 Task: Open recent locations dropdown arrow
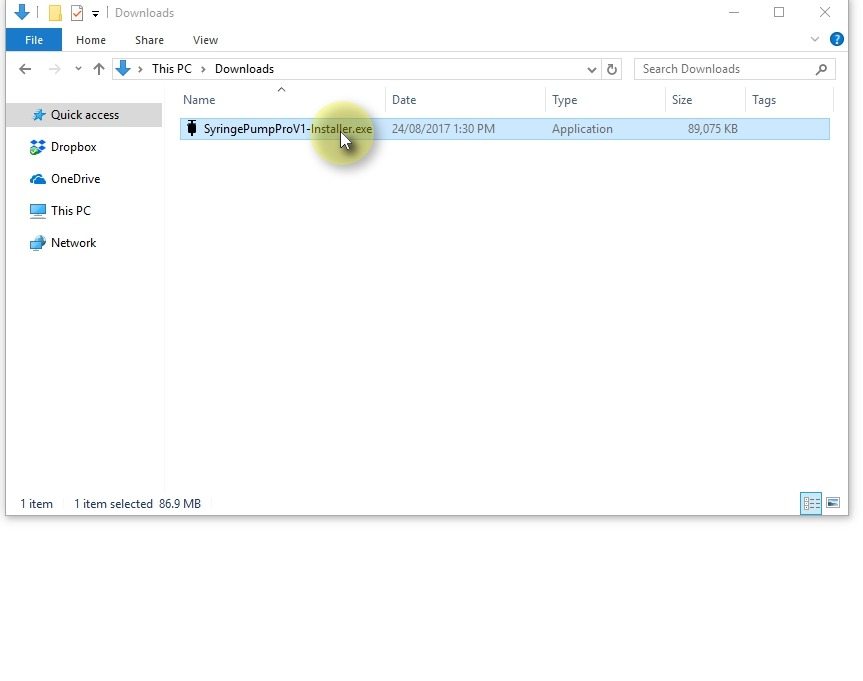pyautogui.click(x=78, y=69)
